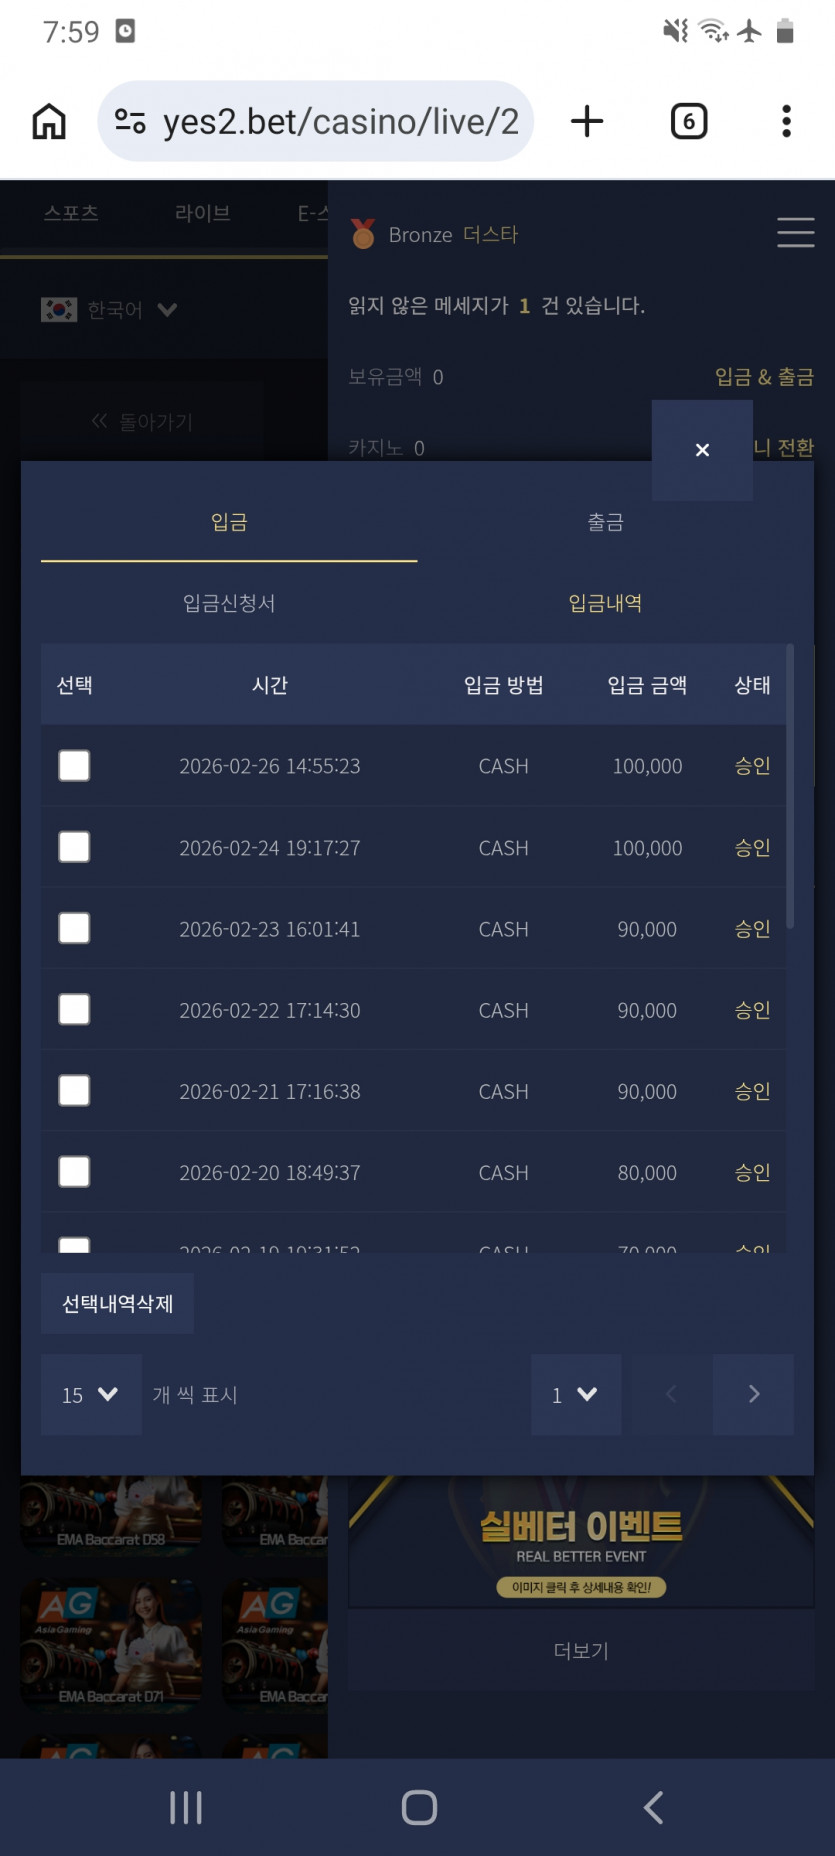The image size is (835, 1856).
Task: Switch to the 입금신청서 sub-tab
Action: coord(229,603)
